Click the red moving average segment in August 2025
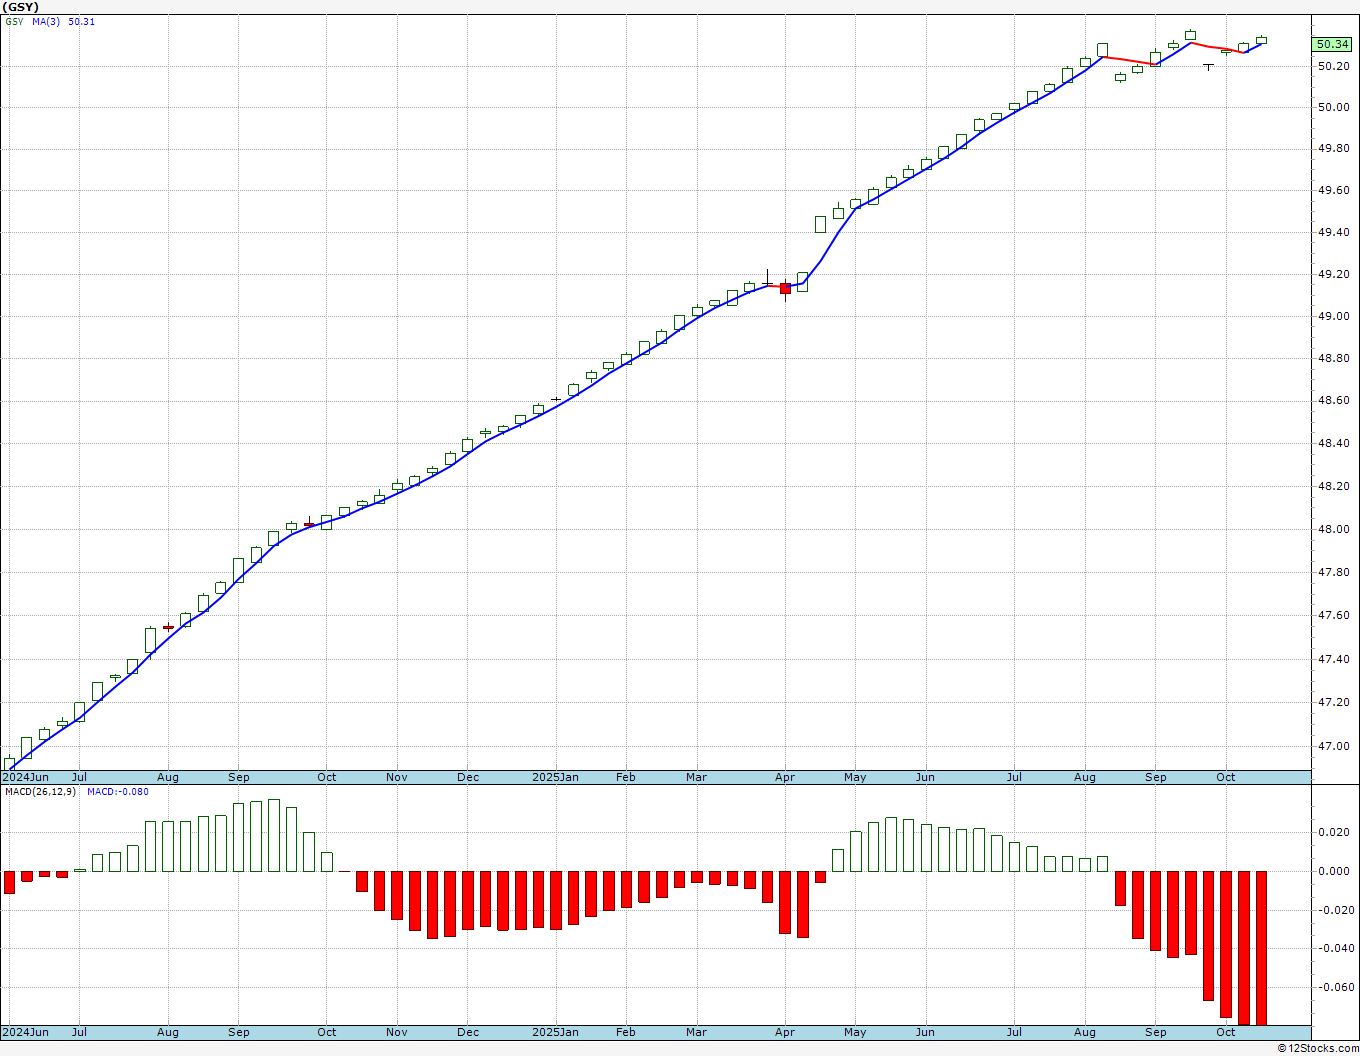 (1128, 61)
